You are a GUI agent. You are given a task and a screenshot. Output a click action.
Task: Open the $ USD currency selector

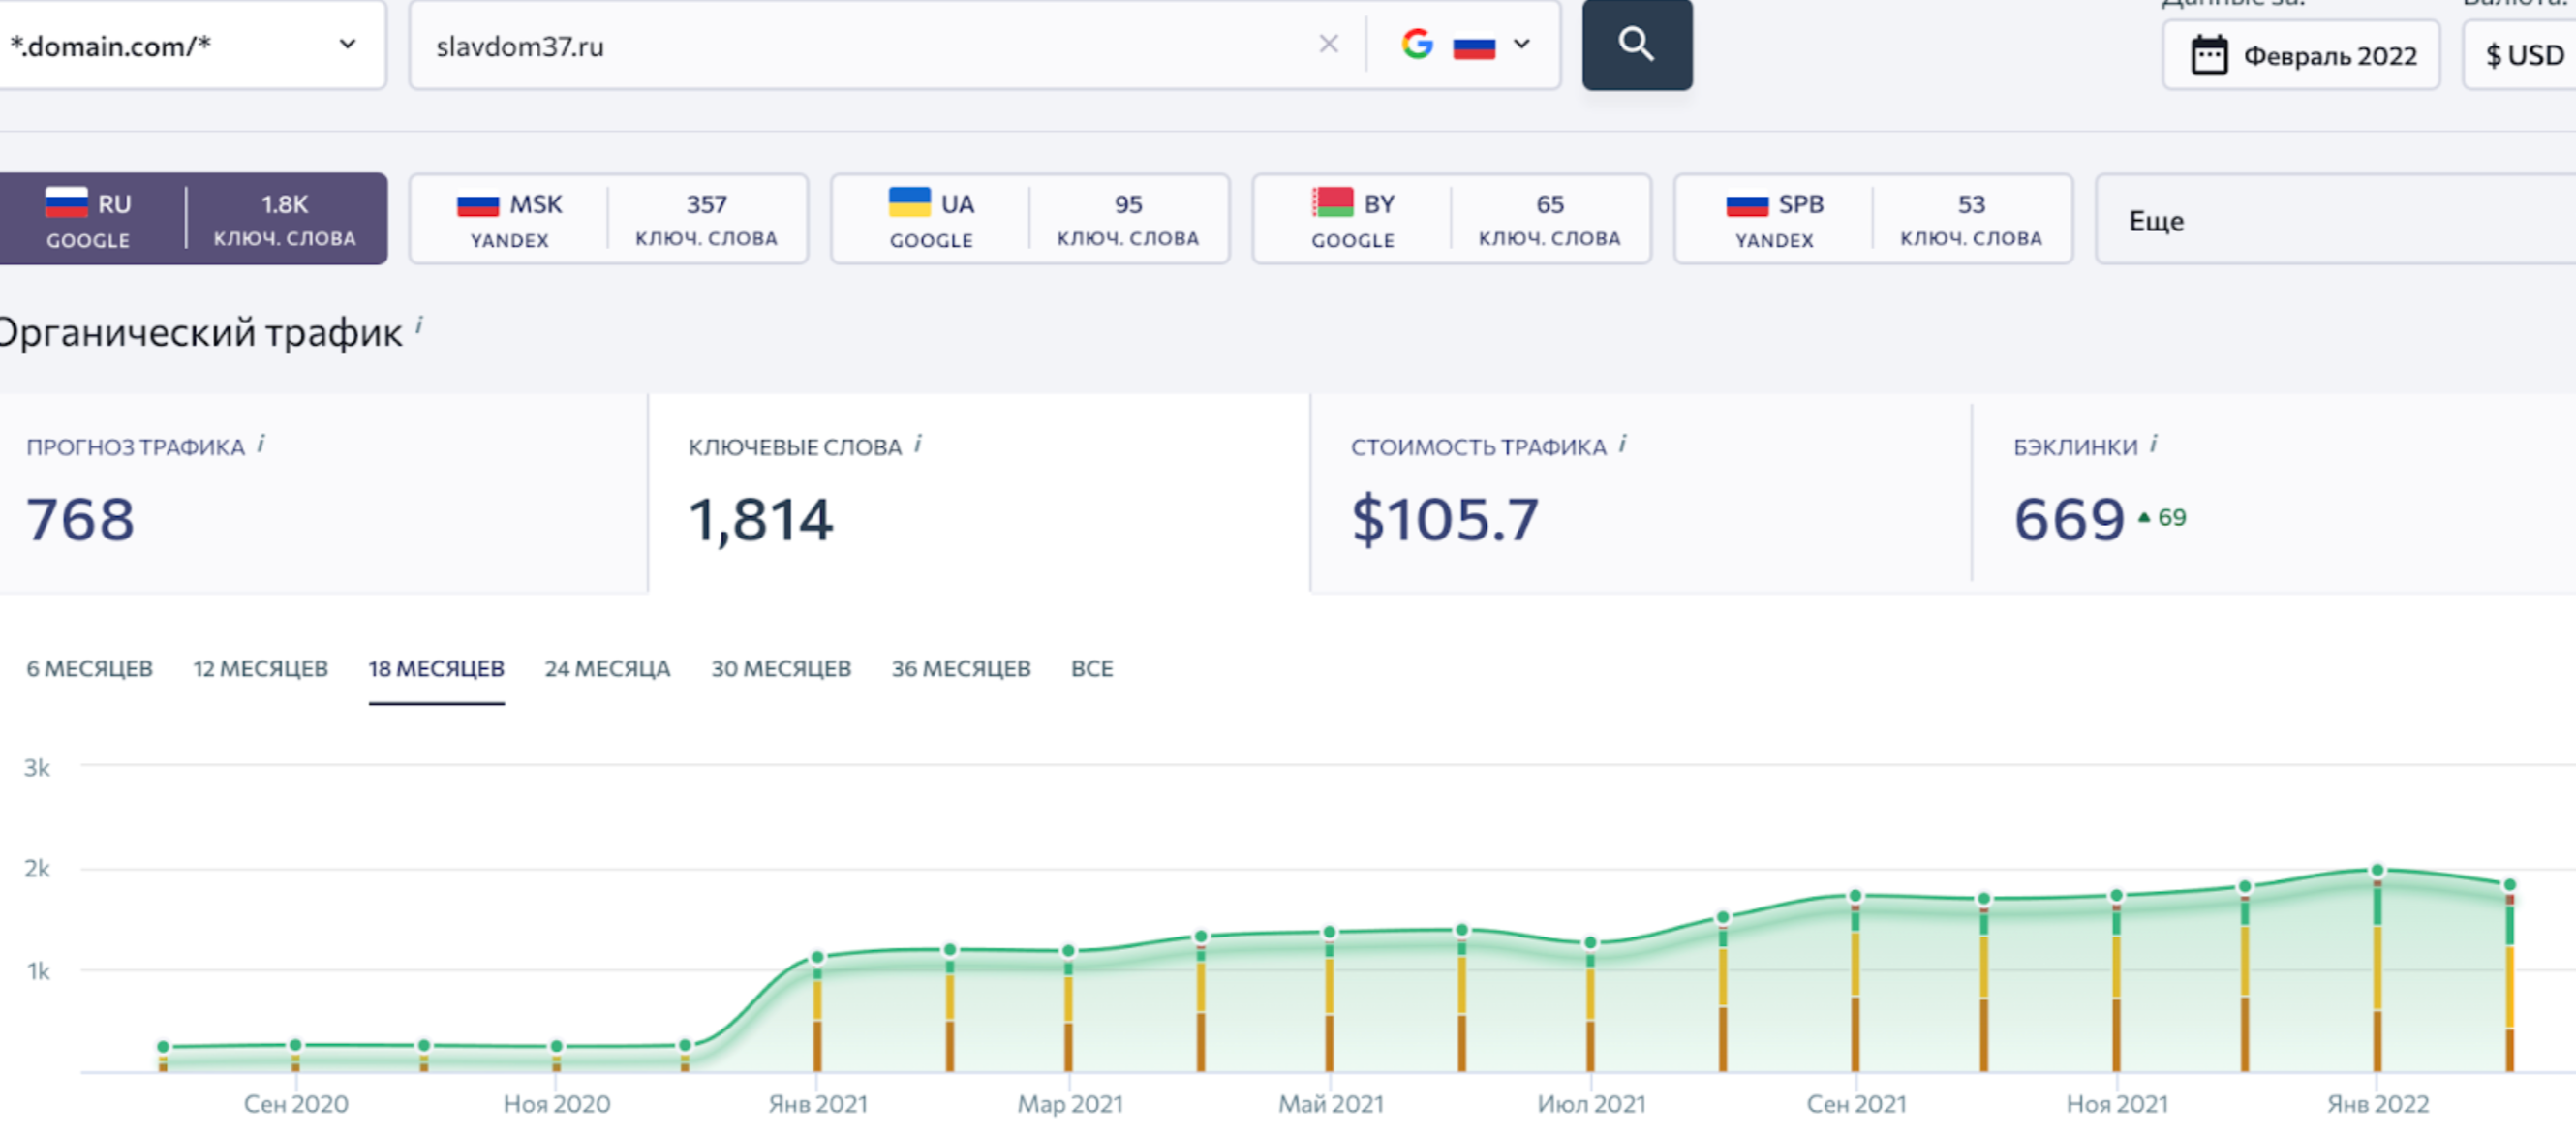(x=2524, y=55)
